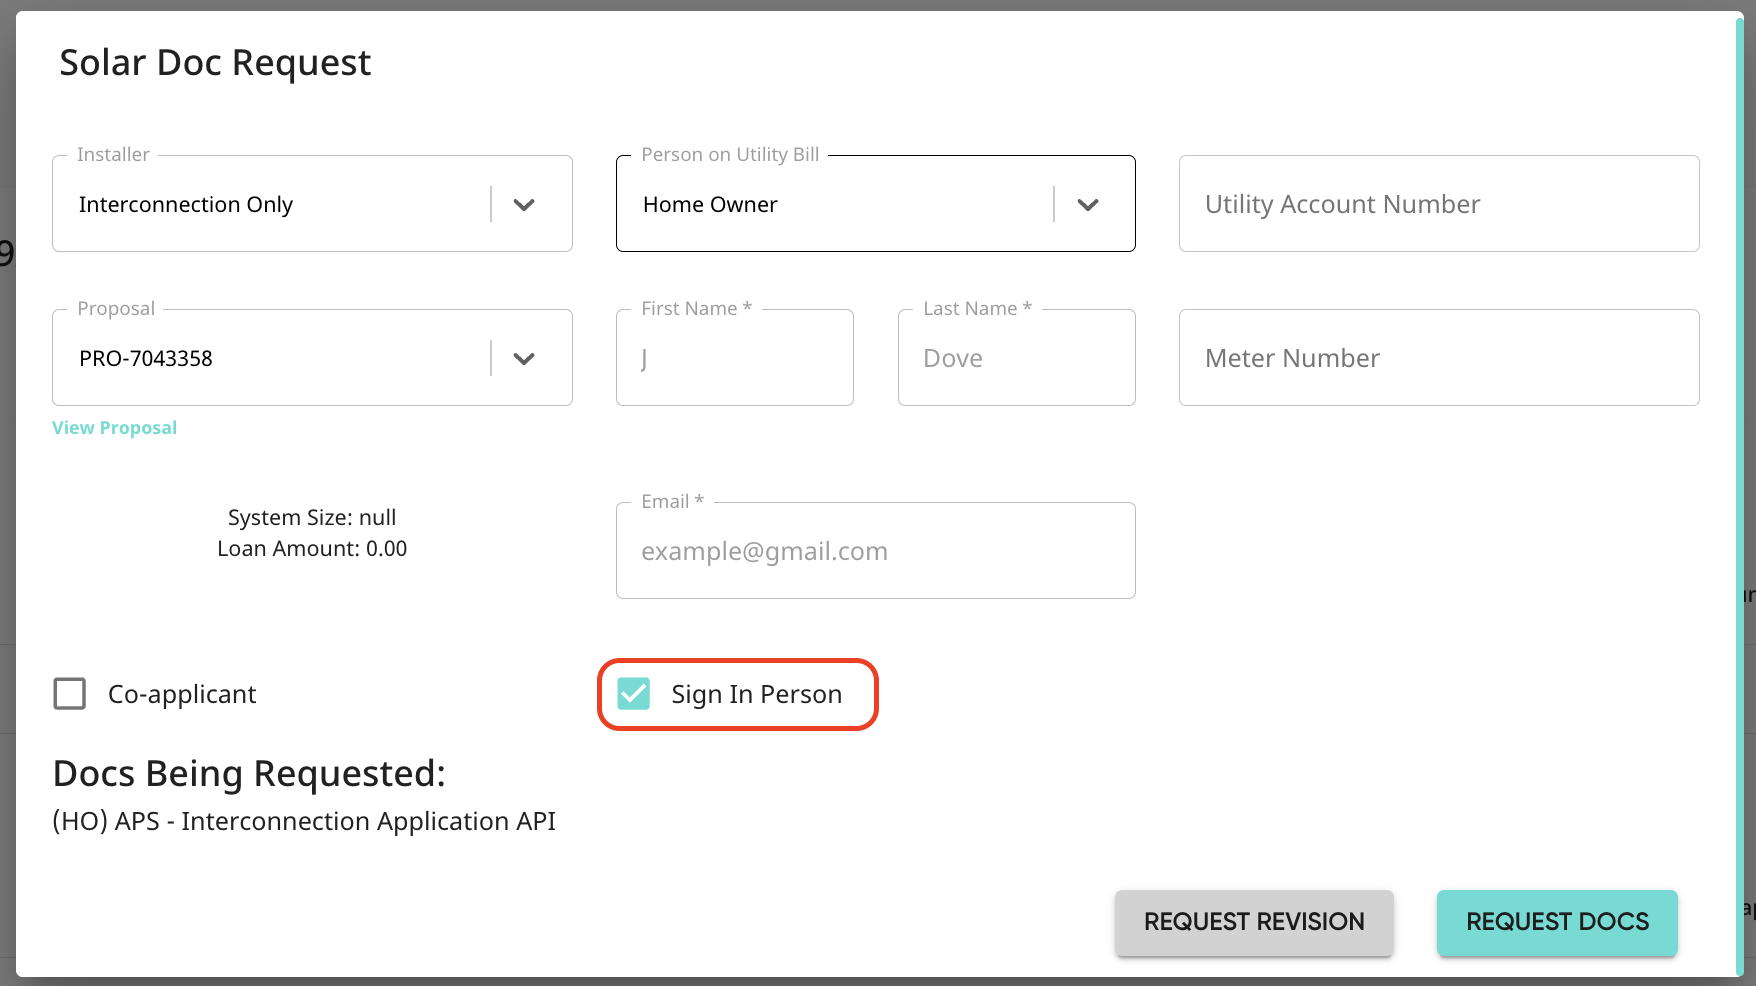This screenshot has height=986, width=1756.
Task: Click the Solar Doc Request title
Action: [x=215, y=62]
